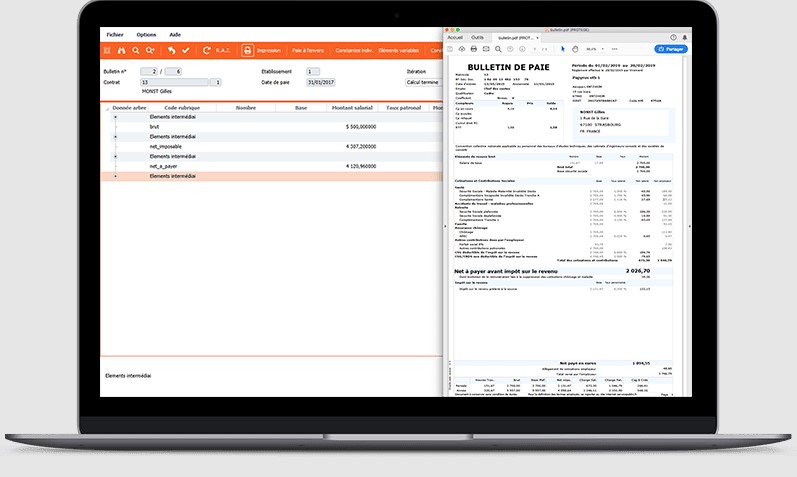Click the binoculars search icon
Viewport: 797px width, 477px height.
(122, 49)
